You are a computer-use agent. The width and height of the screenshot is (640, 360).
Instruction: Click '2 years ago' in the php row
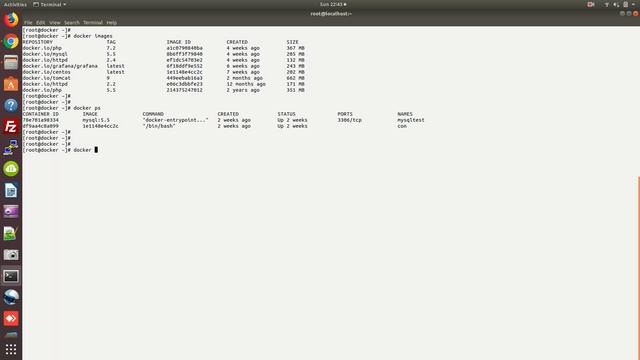243,90
